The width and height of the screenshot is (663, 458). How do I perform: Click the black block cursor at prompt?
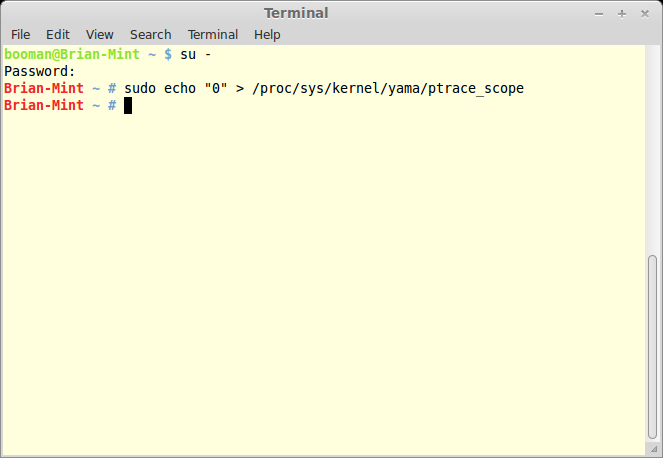[128, 105]
